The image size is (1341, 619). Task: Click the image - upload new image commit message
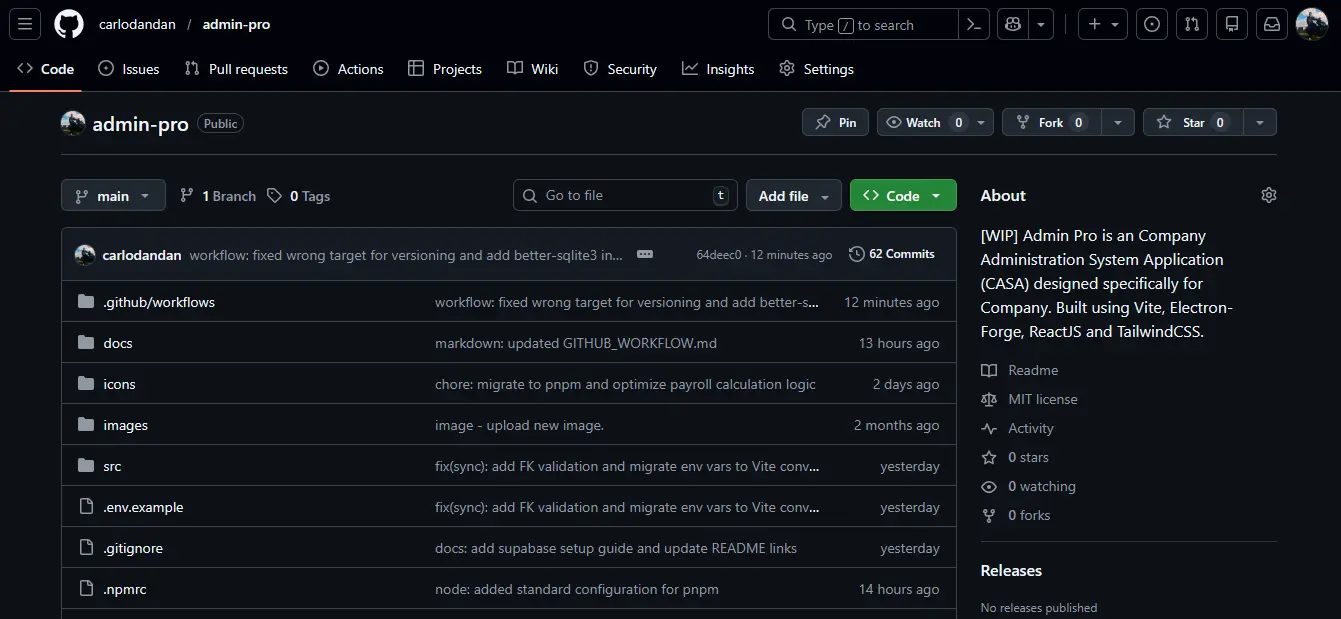click(x=519, y=425)
